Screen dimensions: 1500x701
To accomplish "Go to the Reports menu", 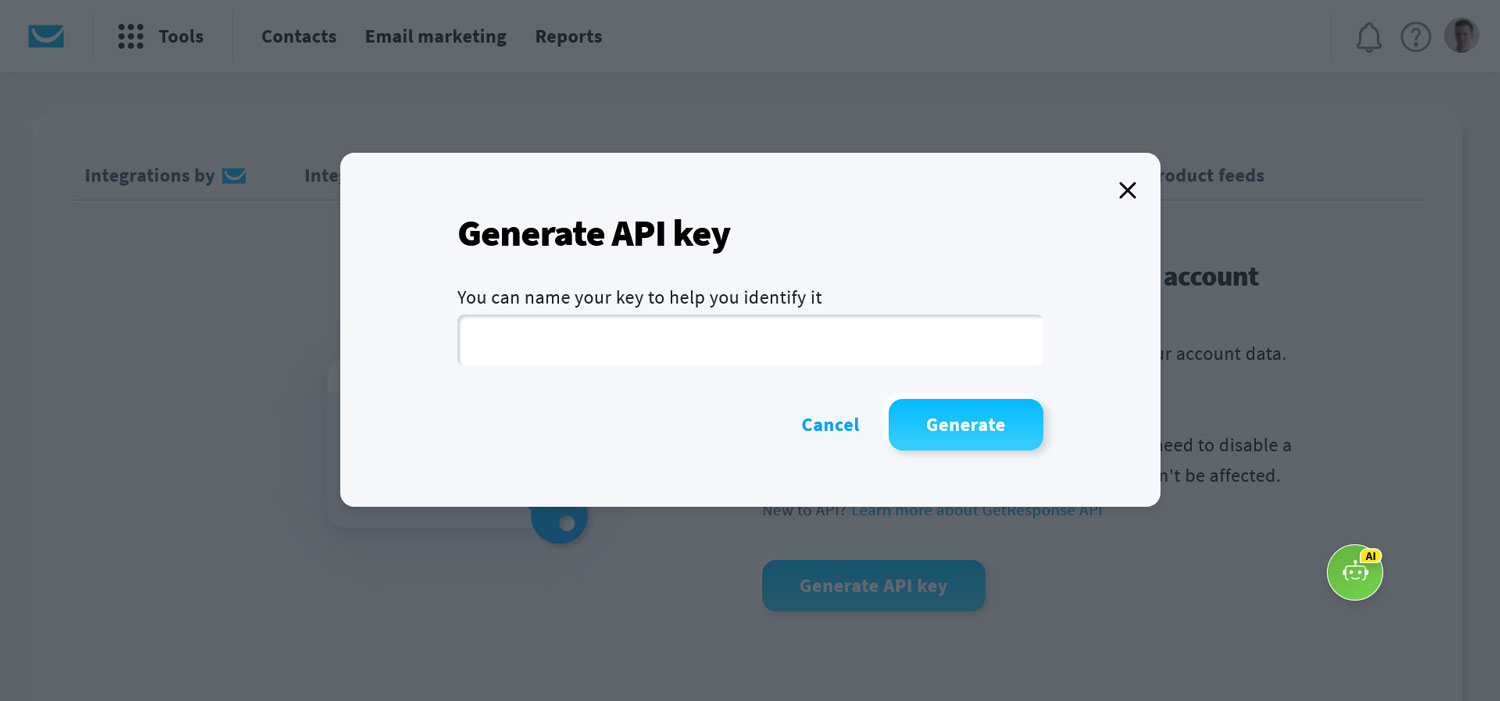I will click(x=568, y=37).
